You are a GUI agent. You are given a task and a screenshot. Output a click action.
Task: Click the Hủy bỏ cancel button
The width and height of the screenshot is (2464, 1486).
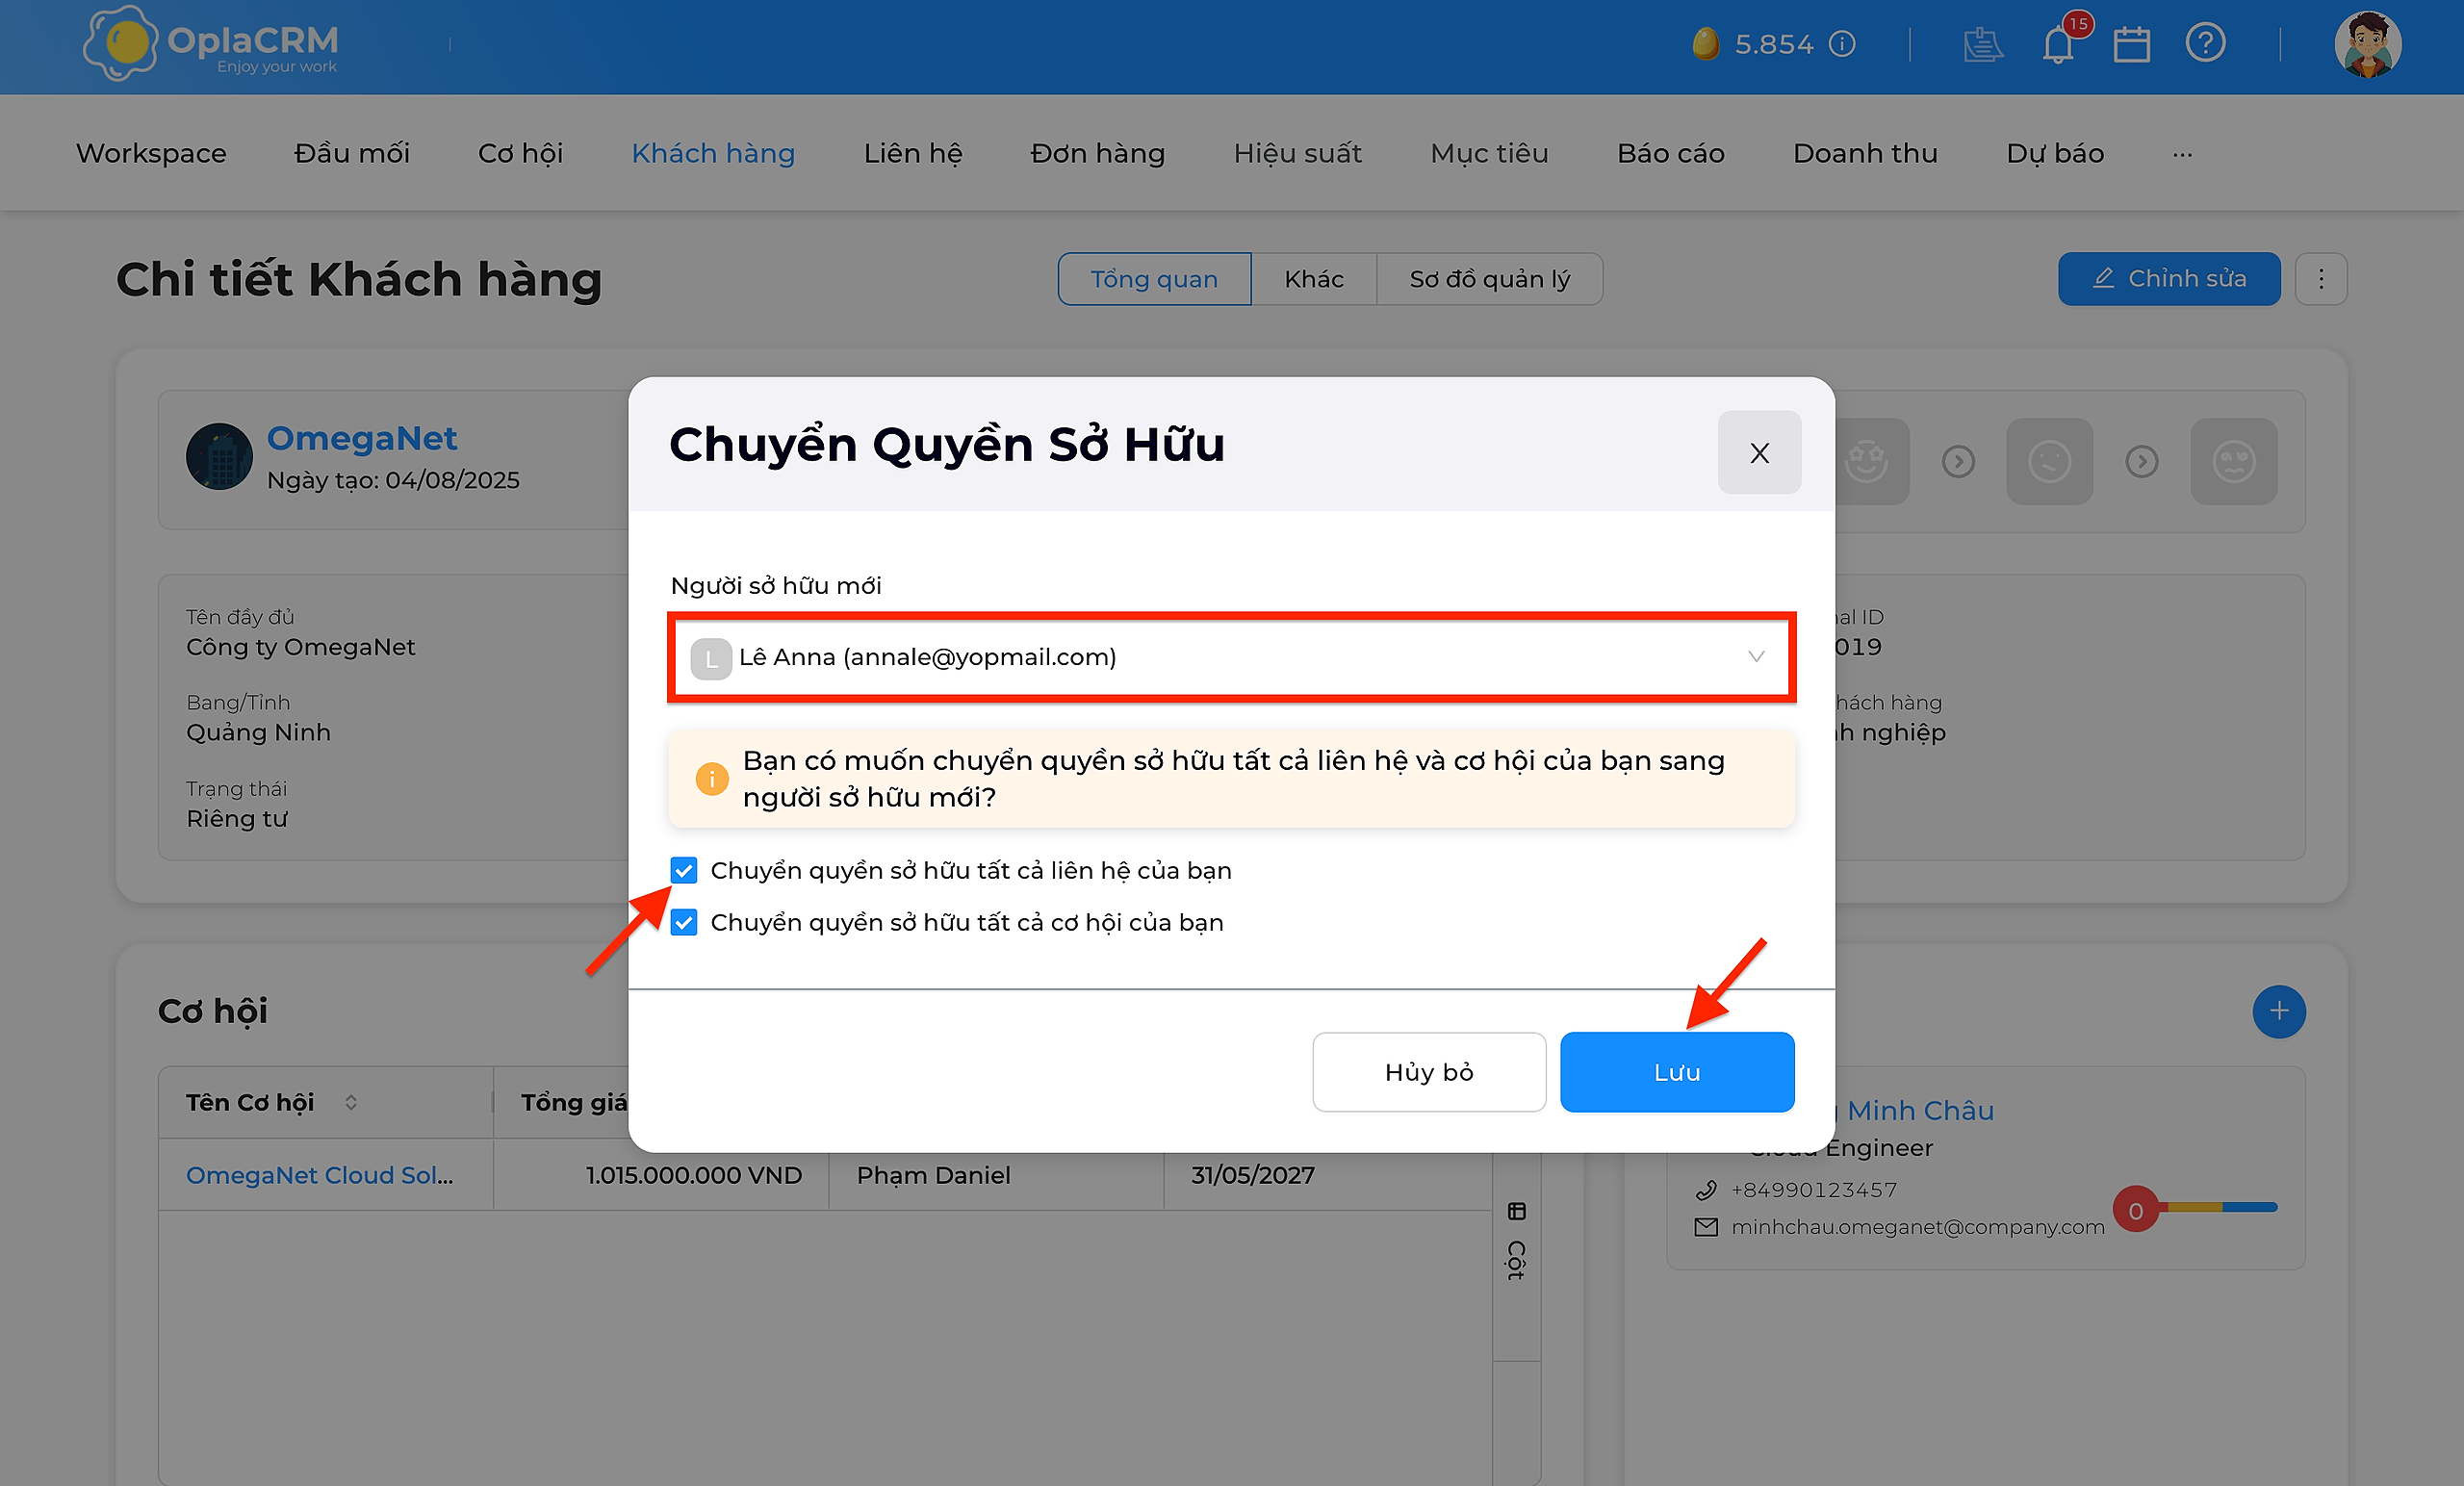(x=1429, y=1072)
